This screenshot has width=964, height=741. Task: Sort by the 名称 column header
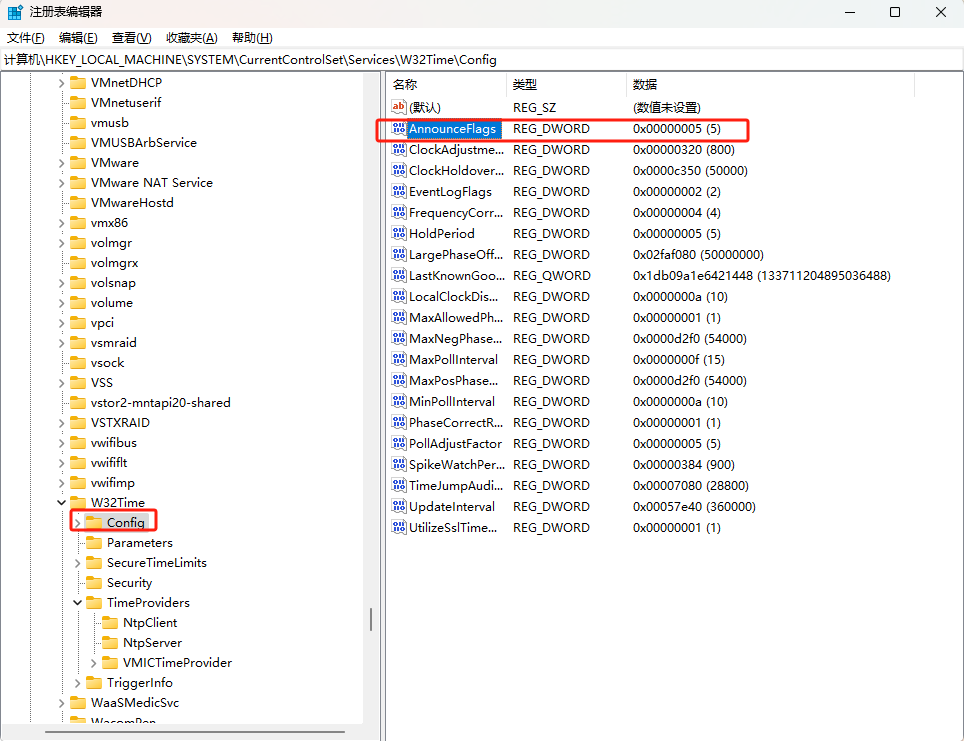click(x=447, y=85)
